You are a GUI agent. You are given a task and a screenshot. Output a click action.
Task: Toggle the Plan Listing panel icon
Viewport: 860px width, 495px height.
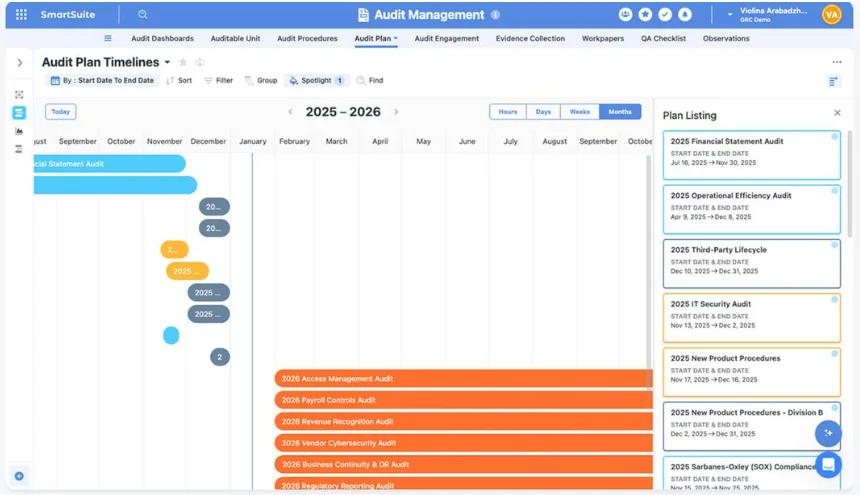tap(833, 82)
